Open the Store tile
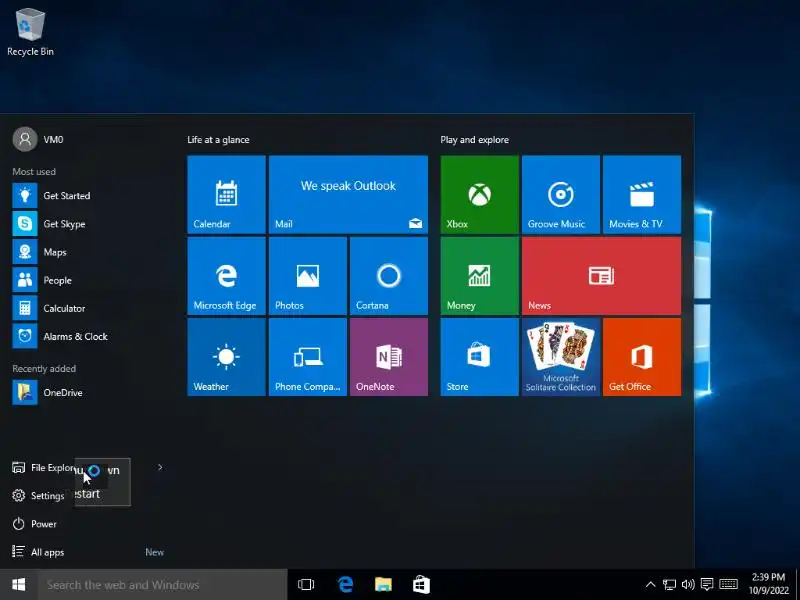 (x=480, y=357)
